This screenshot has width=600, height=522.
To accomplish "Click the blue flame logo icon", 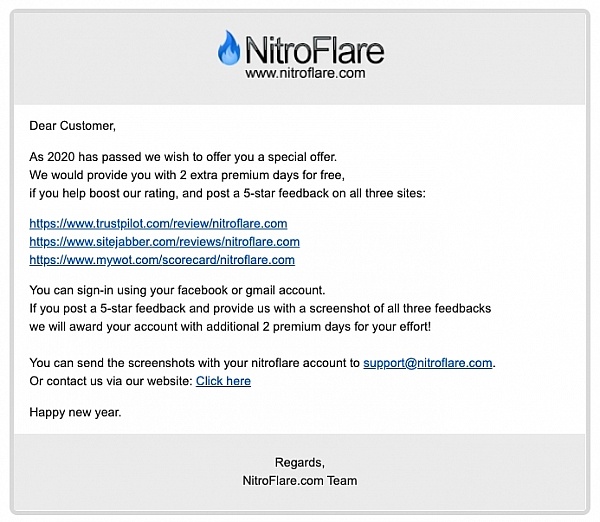I will point(229,48).
